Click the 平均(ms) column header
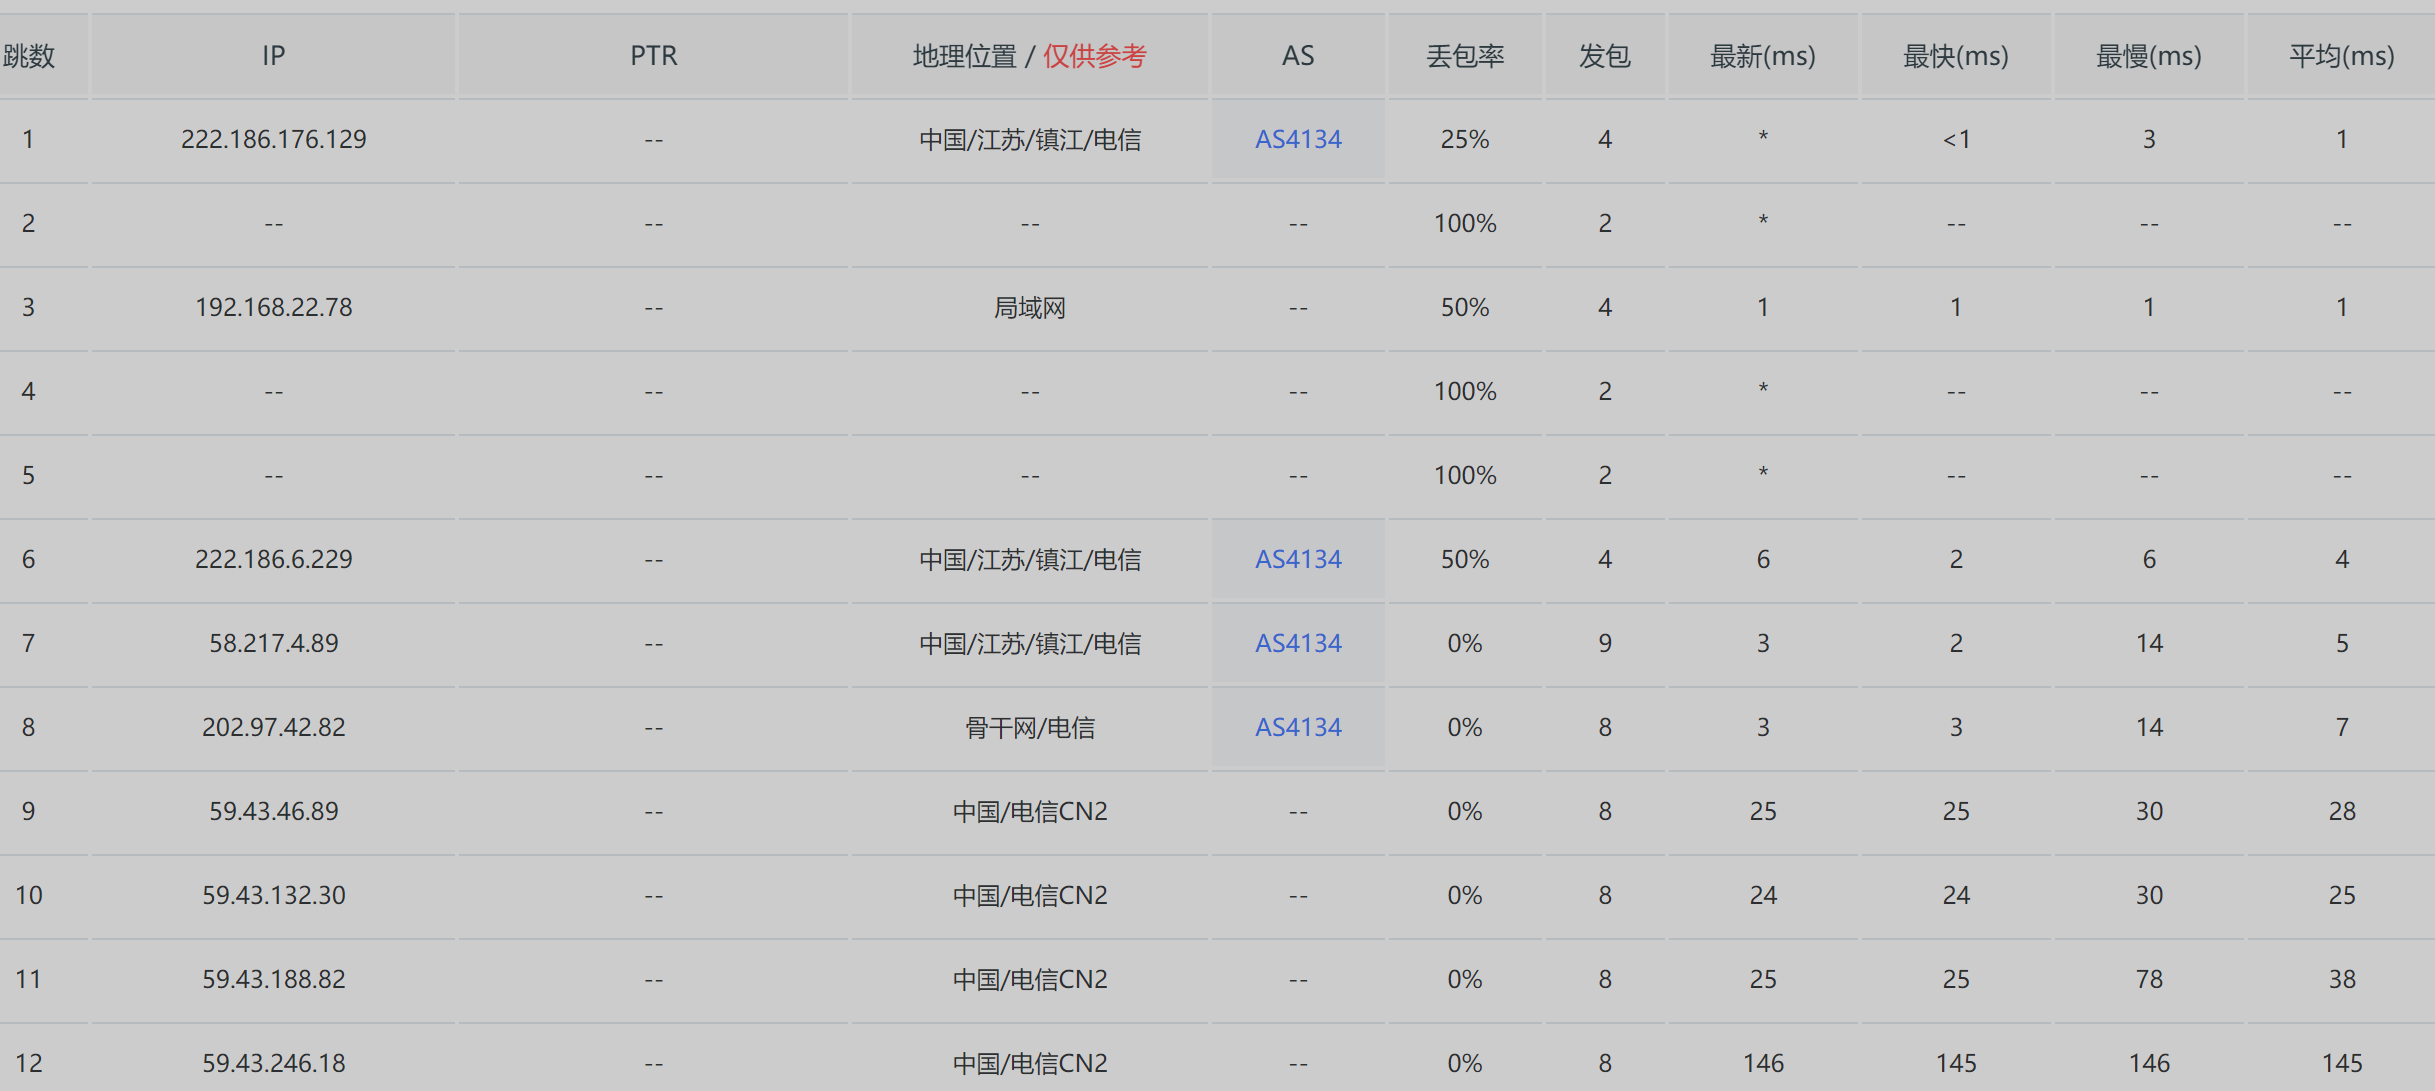Viewport: 2435px width, 1091px height. (2341, 56)
